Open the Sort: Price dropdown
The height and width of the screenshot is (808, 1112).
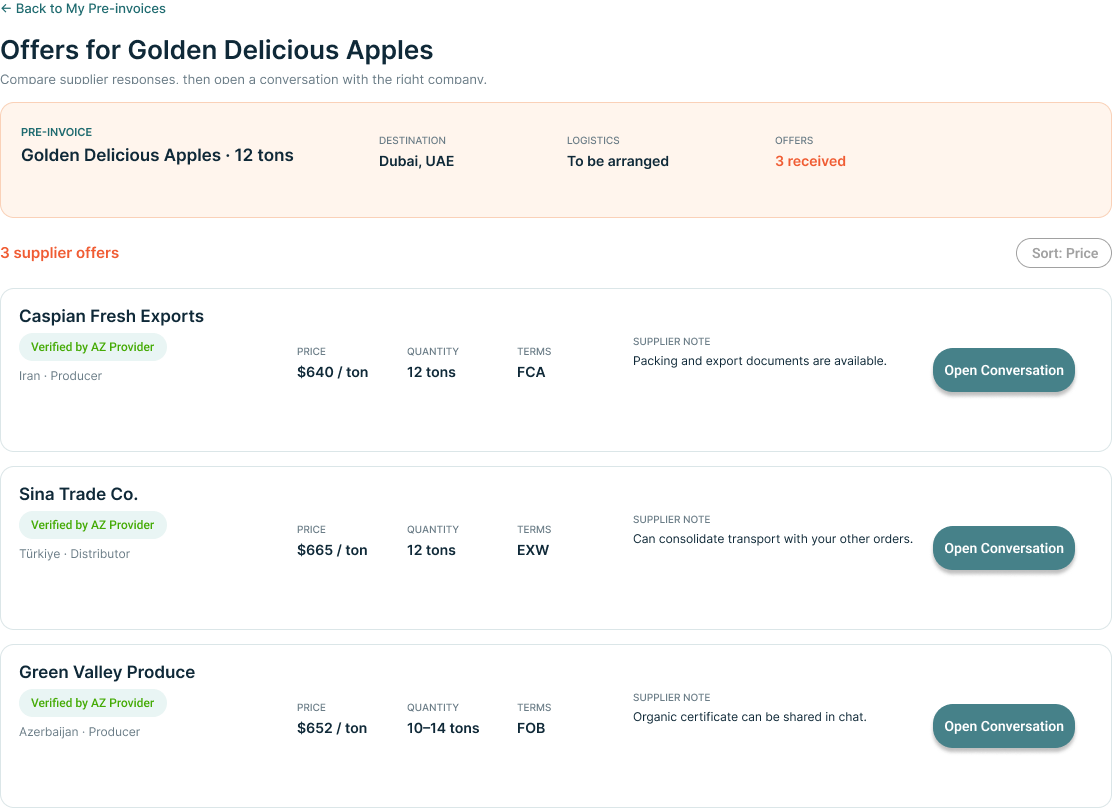tap(1064, 253)
